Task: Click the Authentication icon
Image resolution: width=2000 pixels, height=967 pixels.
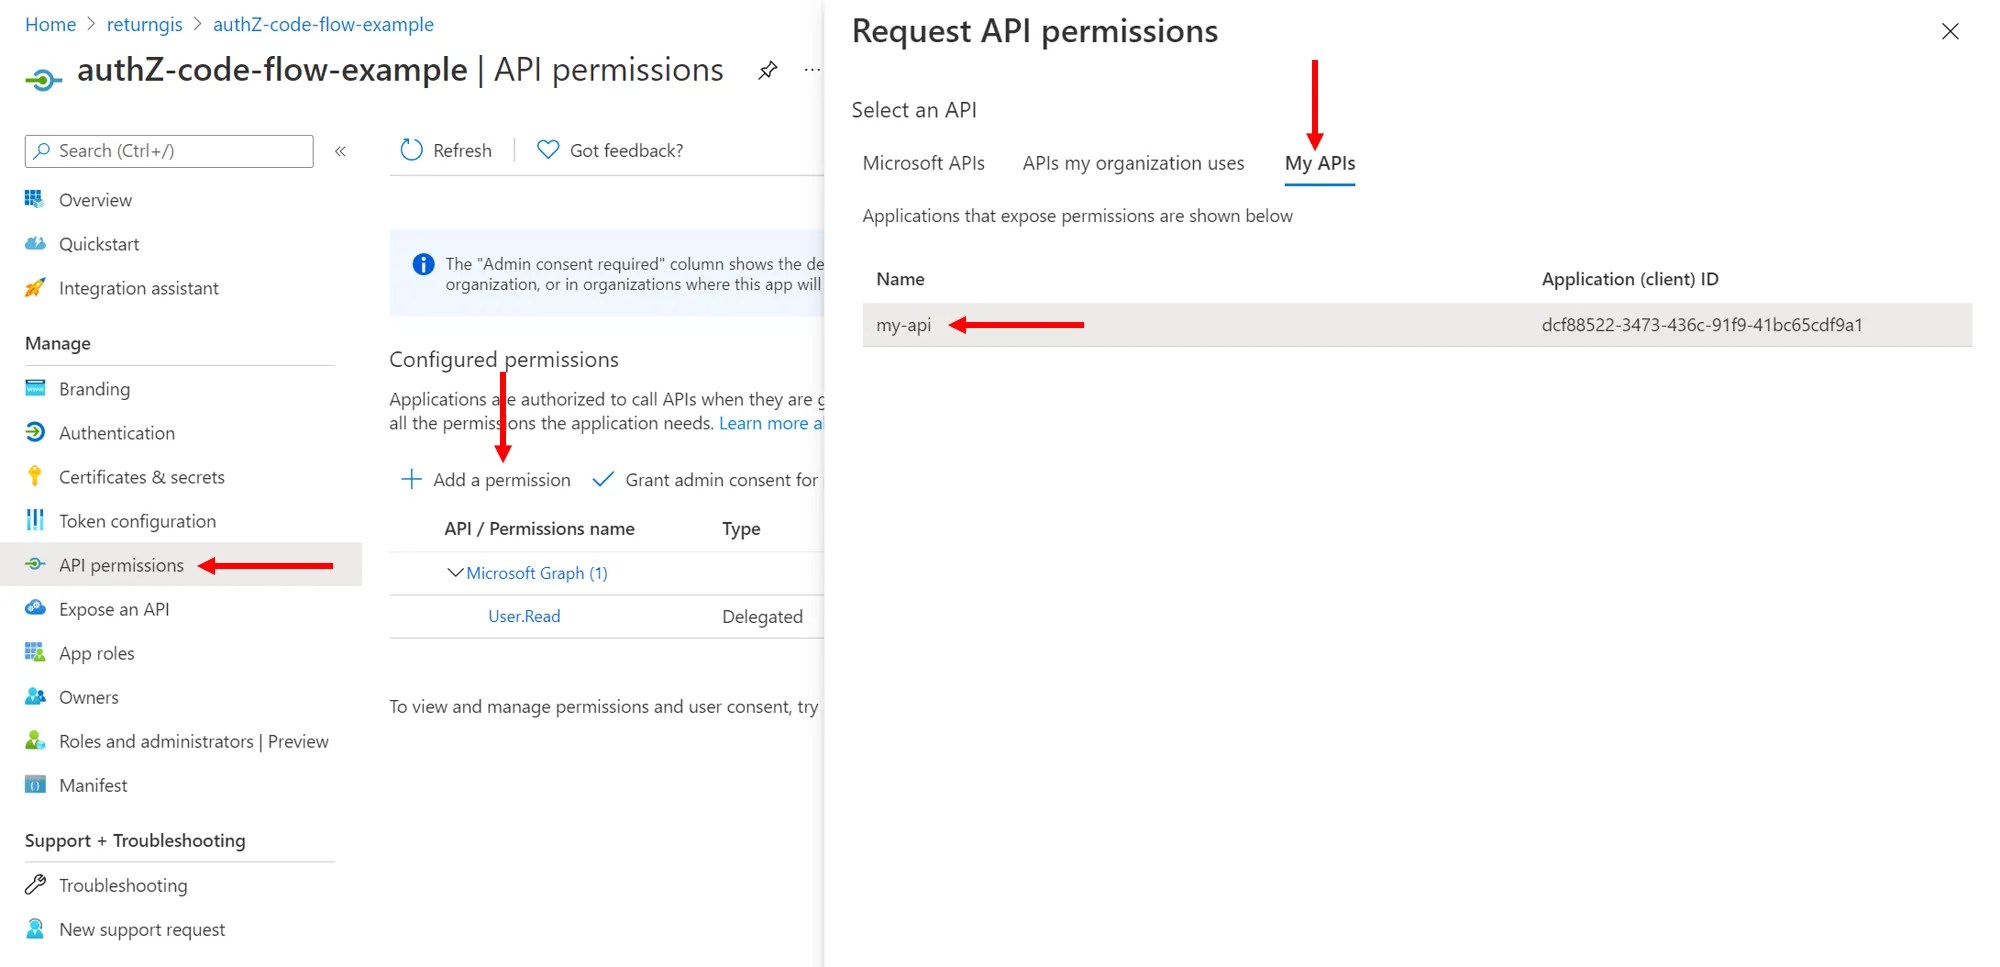Action: point(35,432)
